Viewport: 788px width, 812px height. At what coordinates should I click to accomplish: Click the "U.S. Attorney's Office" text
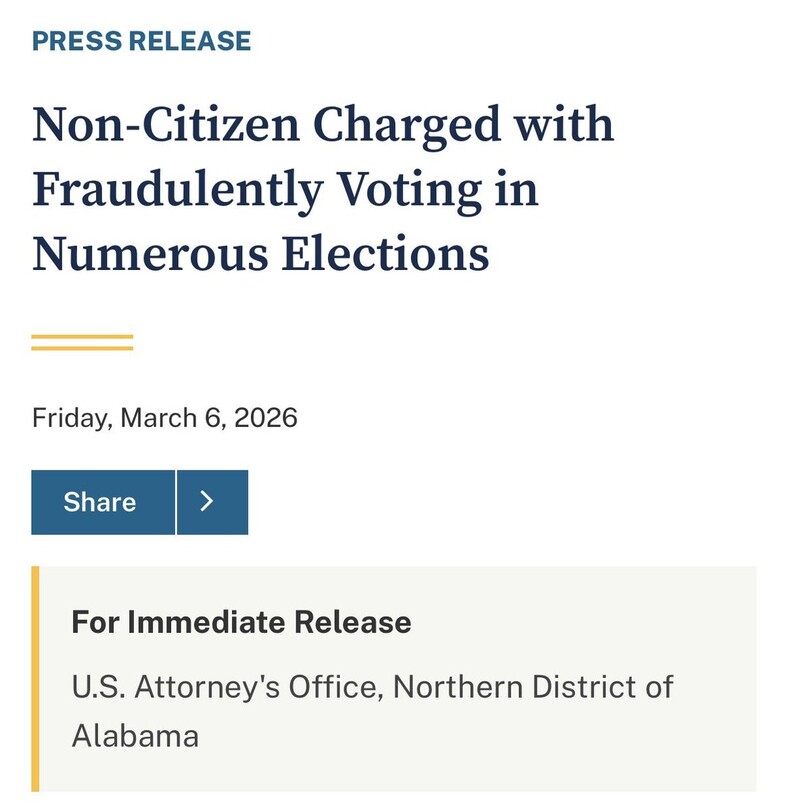tap(226, 687)
